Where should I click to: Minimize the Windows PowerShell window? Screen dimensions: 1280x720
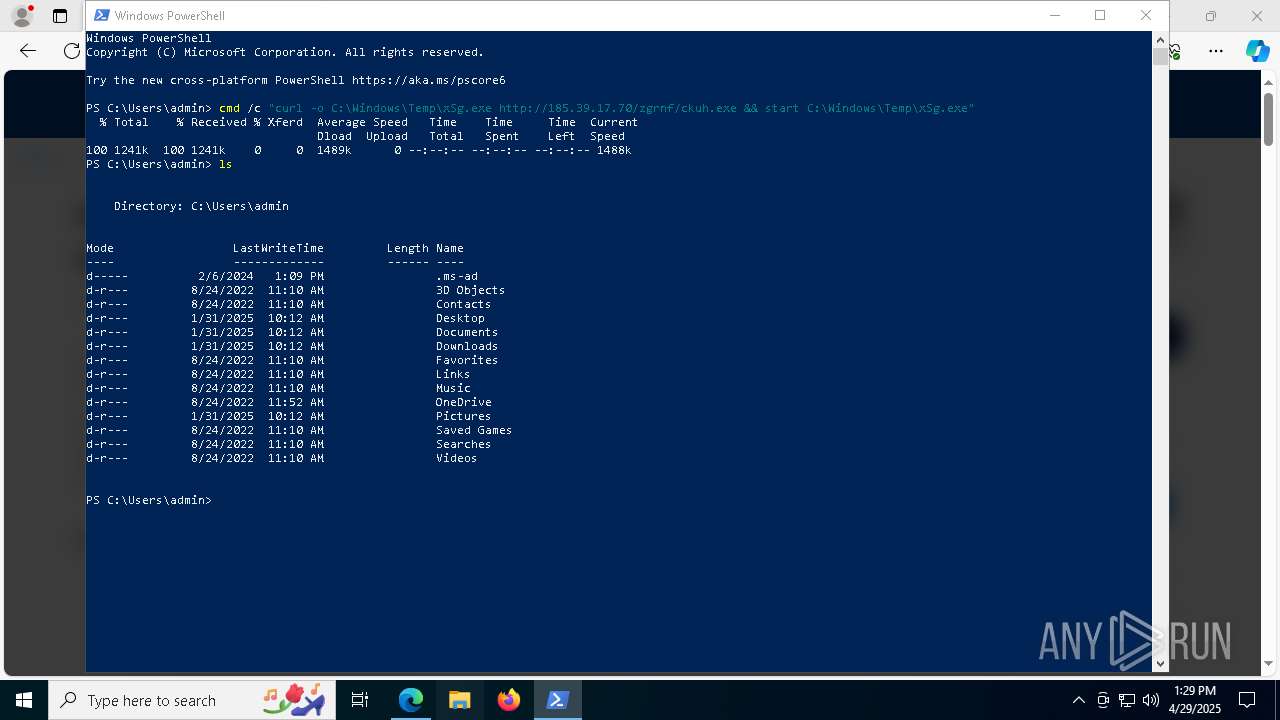(1055, 15)
